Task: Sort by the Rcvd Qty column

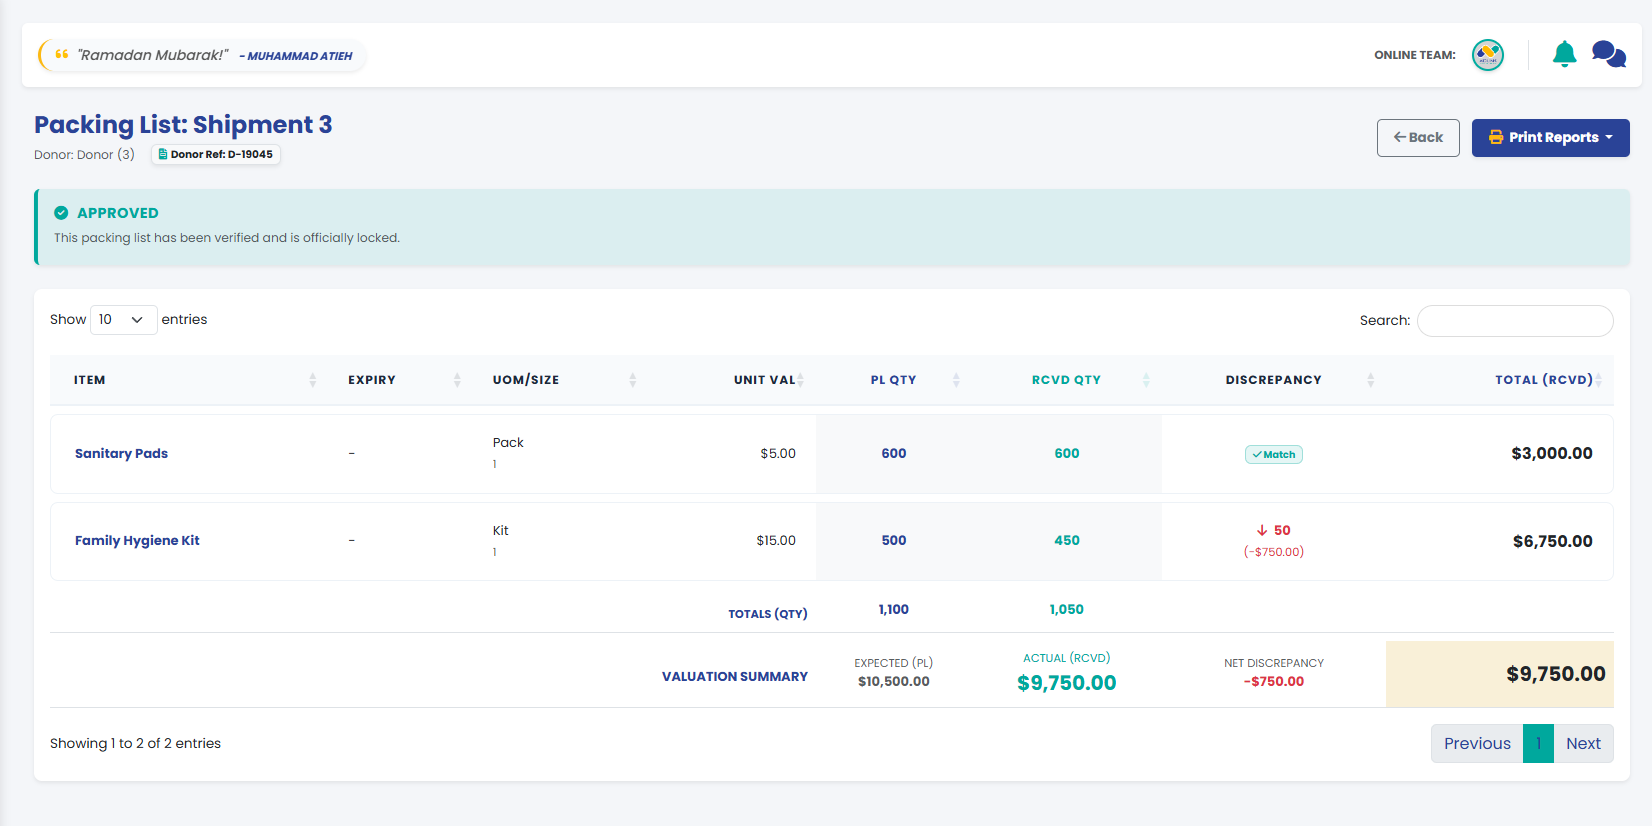Action: pyautogui.click(x=1065, y=380)
